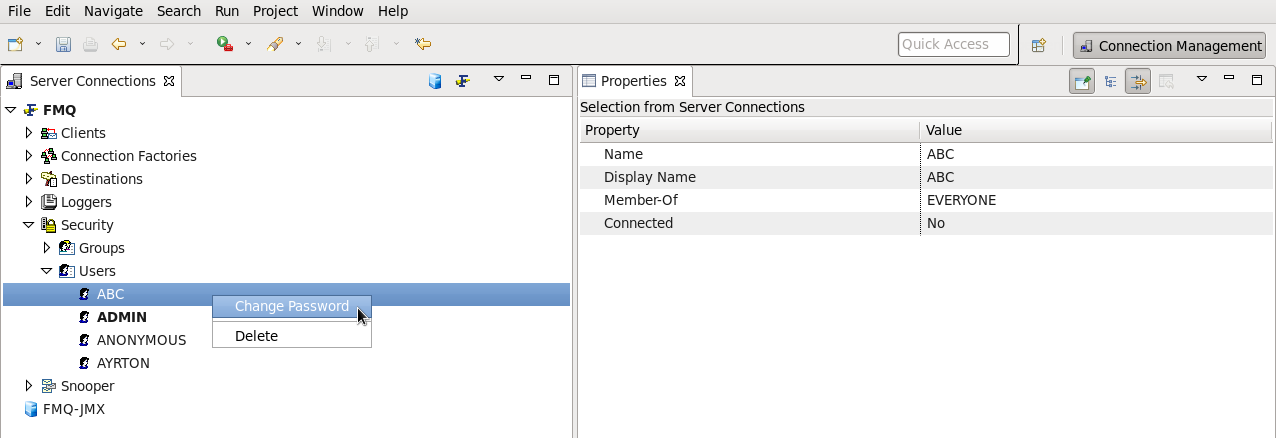Viewport: 1276px width, 438px height.
Task: Collapse the Security tree node
Action: (29, 225)
